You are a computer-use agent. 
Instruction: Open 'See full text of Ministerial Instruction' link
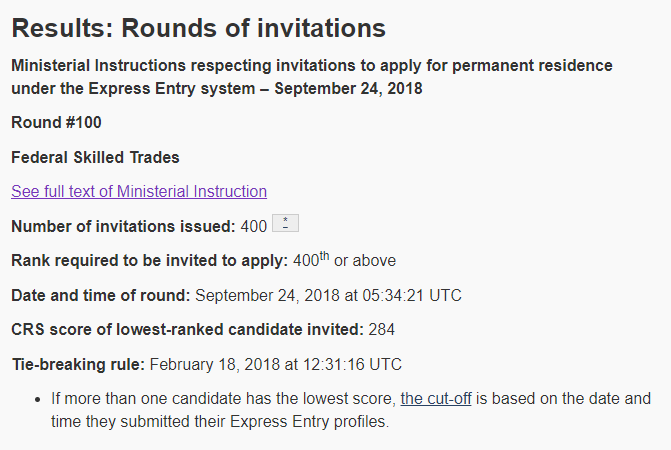139,191
